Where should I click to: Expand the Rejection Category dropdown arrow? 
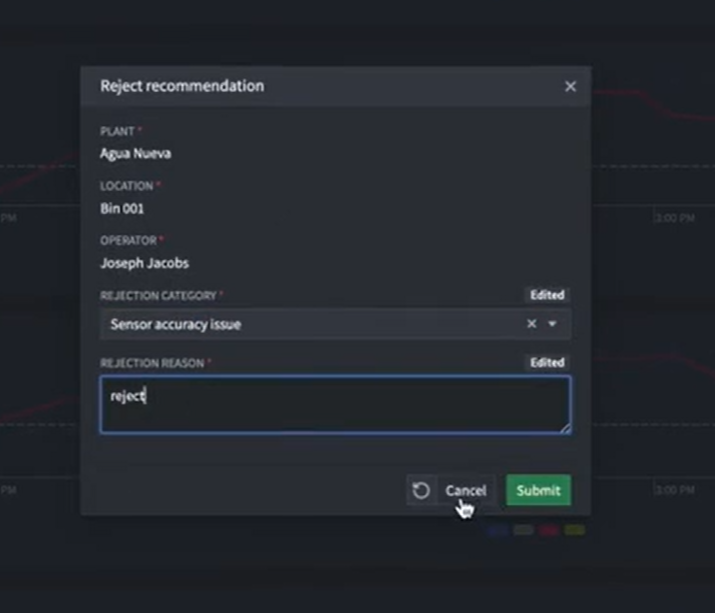click(x=552, y=324)
